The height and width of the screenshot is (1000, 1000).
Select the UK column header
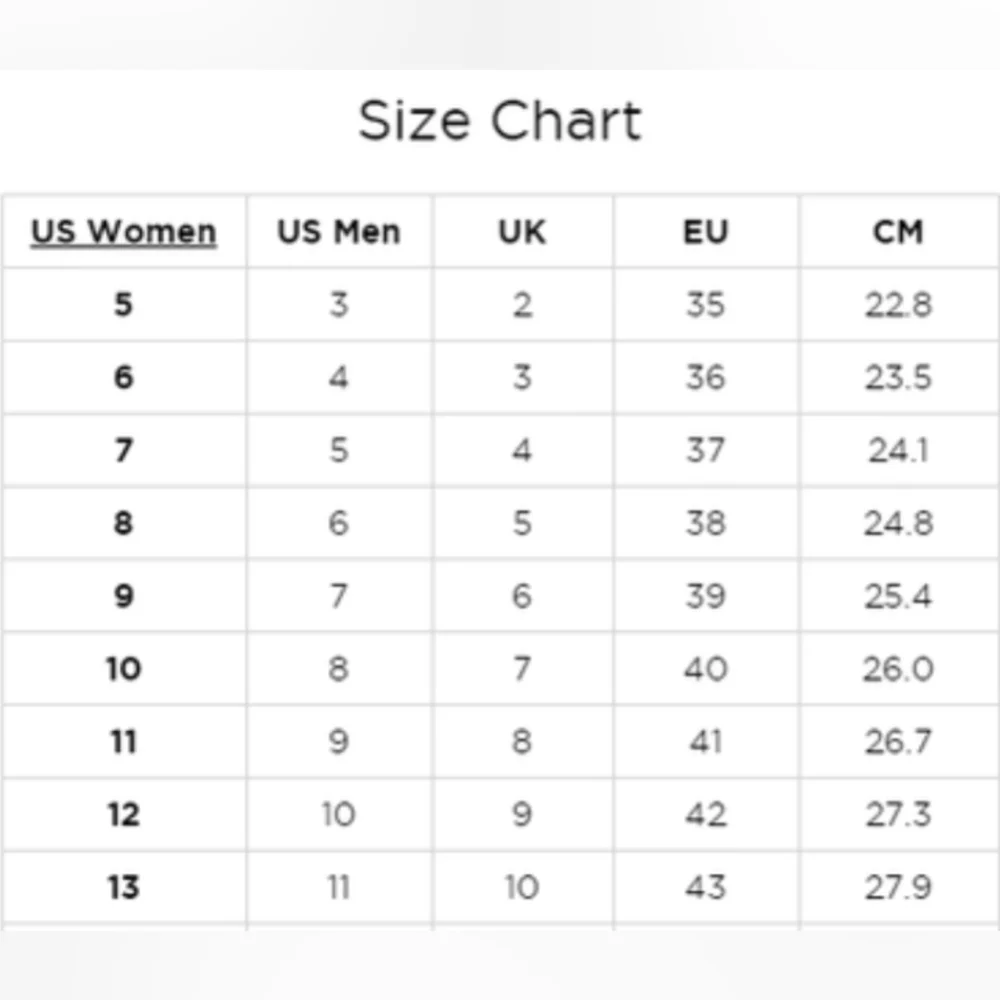(x=522, y=232)
